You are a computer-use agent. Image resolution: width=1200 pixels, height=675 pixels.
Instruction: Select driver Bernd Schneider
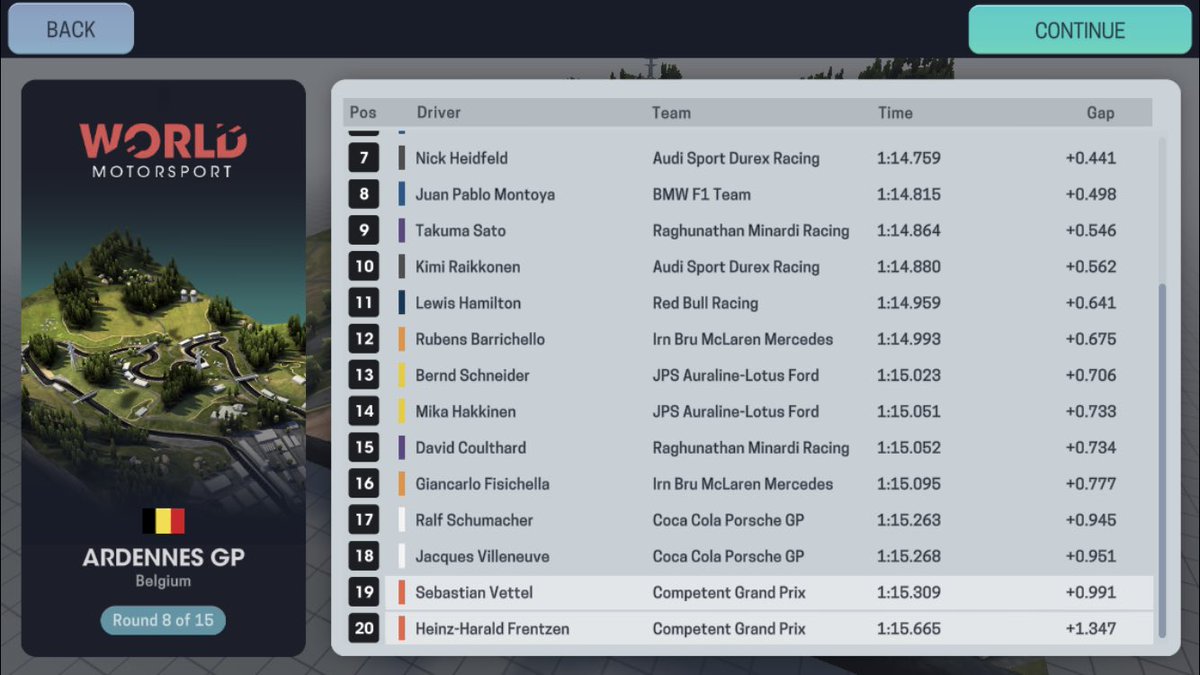click(473, 375)
